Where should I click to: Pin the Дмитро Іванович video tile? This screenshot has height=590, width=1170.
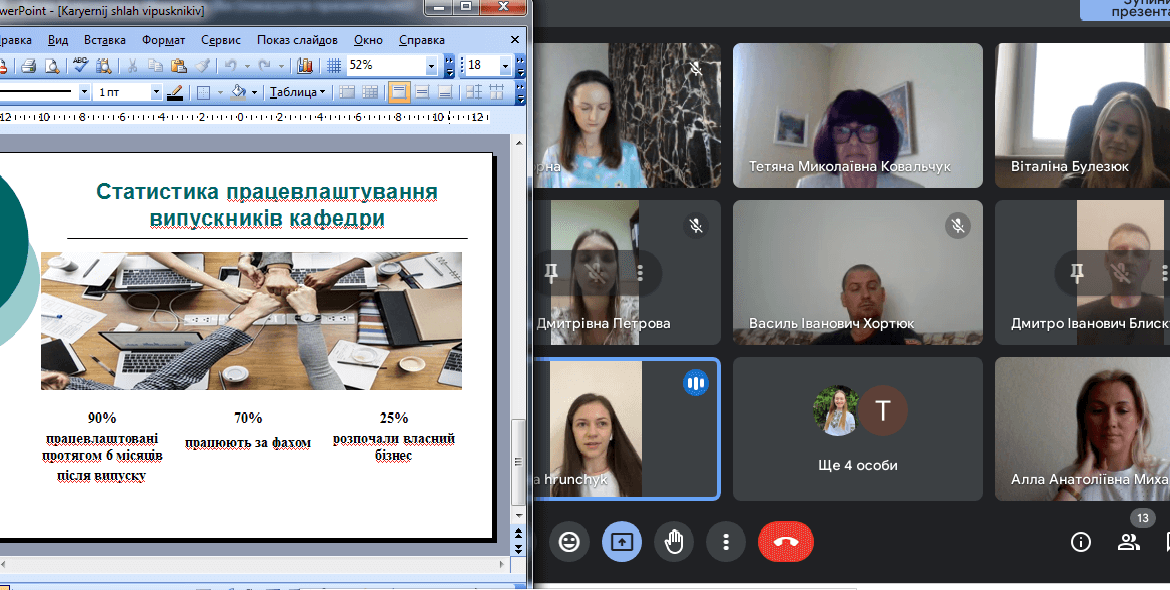click(1077, 273)
